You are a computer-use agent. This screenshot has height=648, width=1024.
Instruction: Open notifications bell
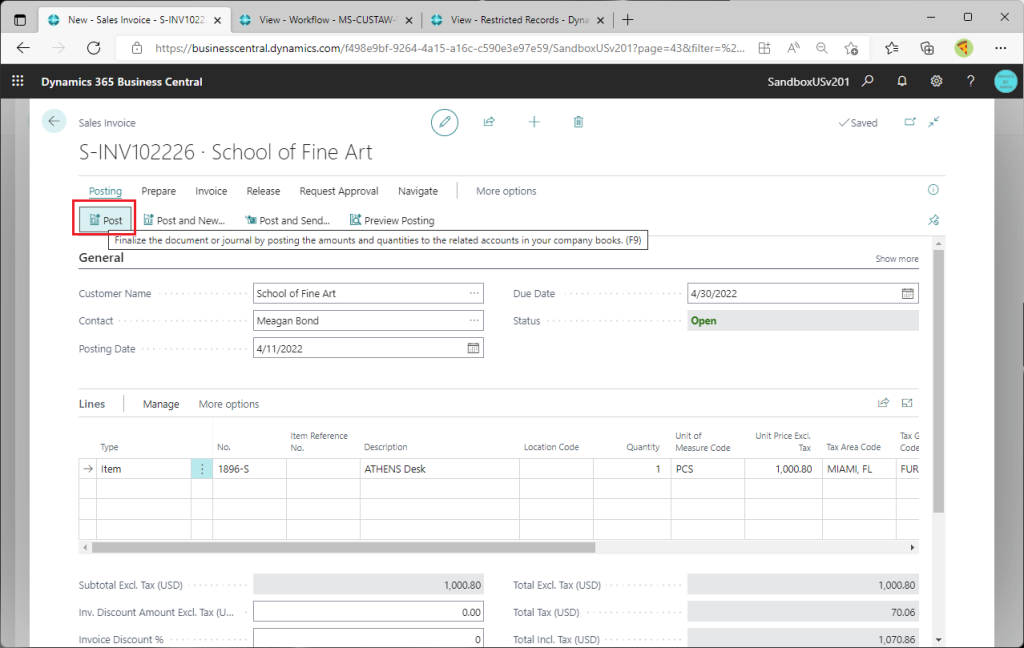coord(902,81)
